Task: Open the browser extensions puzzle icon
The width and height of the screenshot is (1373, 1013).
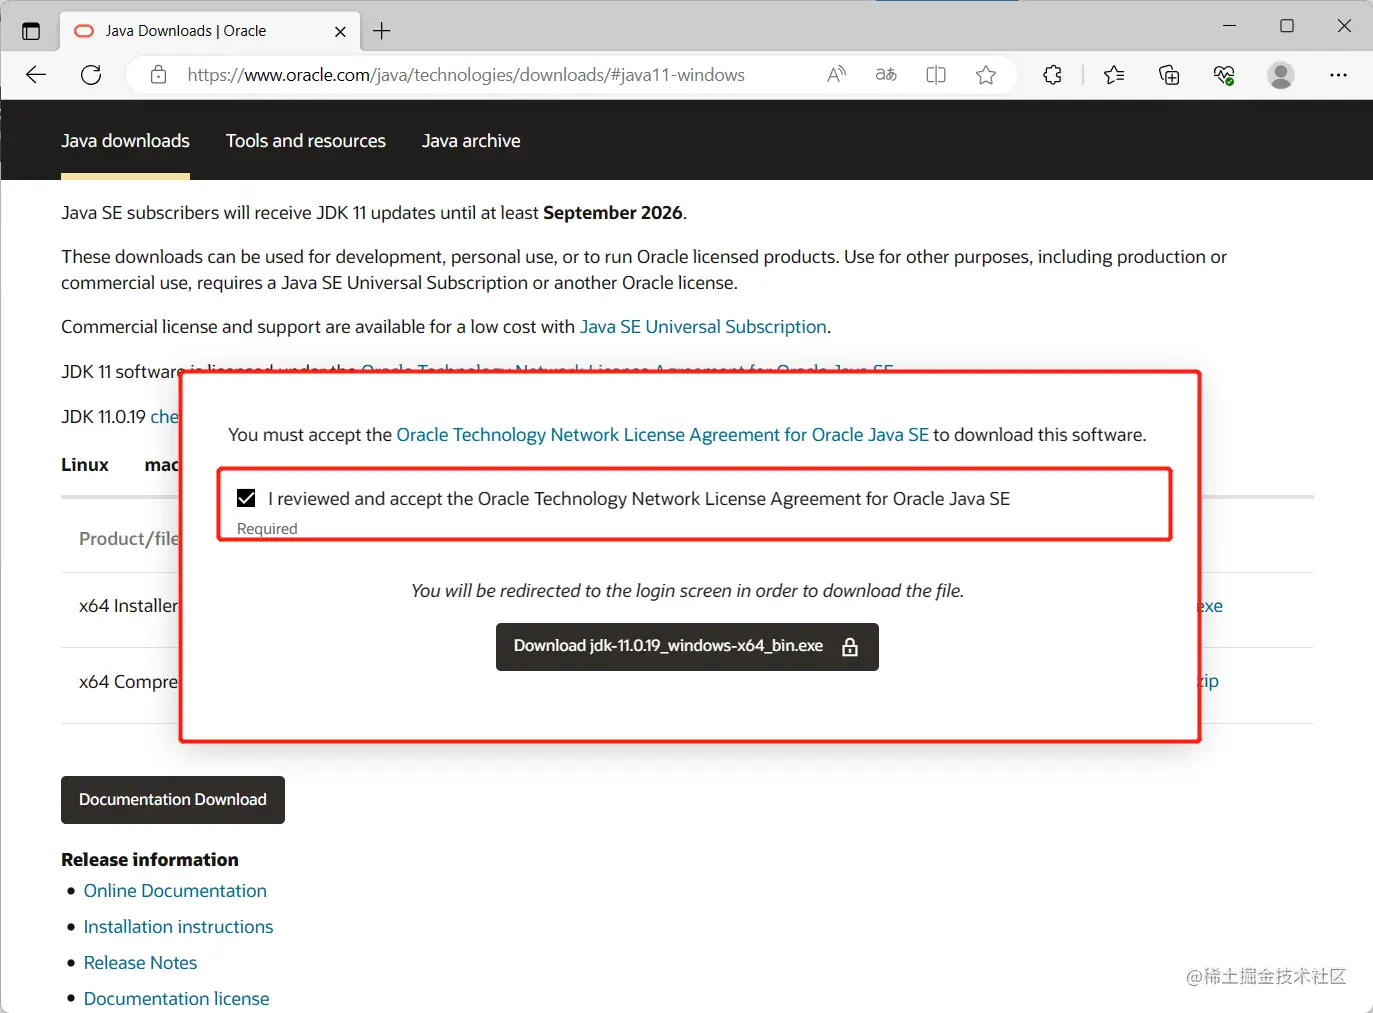Action: [x=1052, y=75]
